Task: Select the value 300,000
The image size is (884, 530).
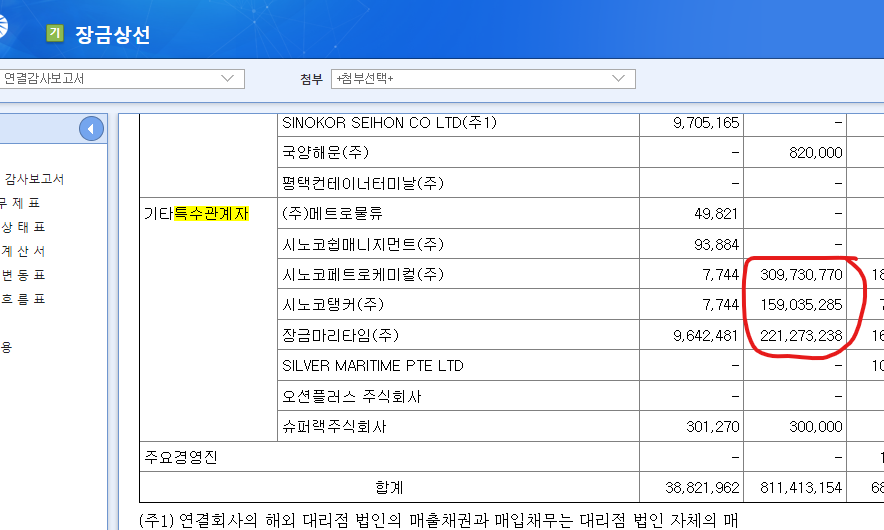Action: point(815,427)
